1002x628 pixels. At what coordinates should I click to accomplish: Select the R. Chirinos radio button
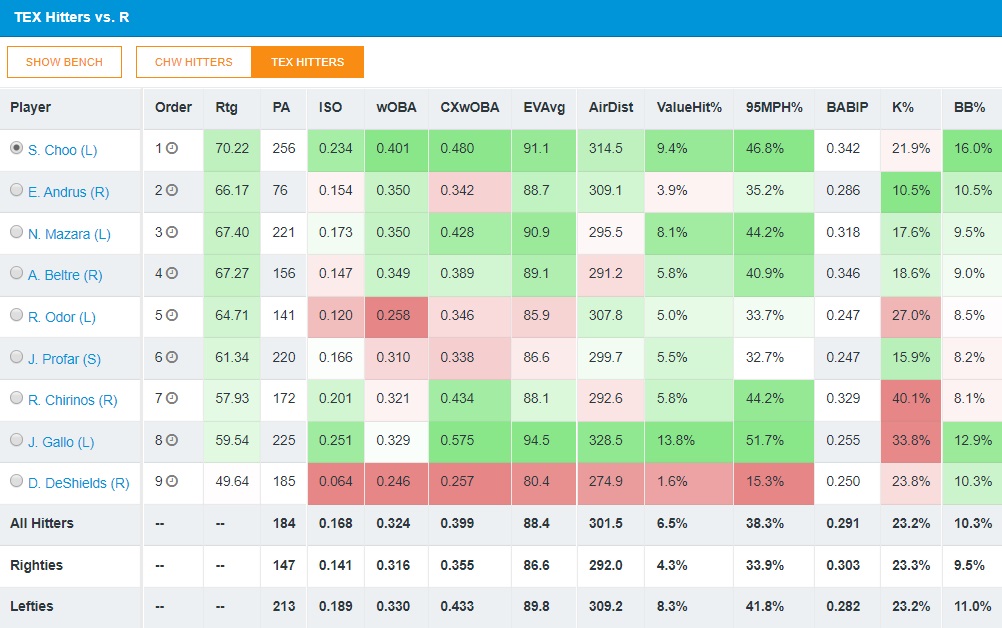17,398
